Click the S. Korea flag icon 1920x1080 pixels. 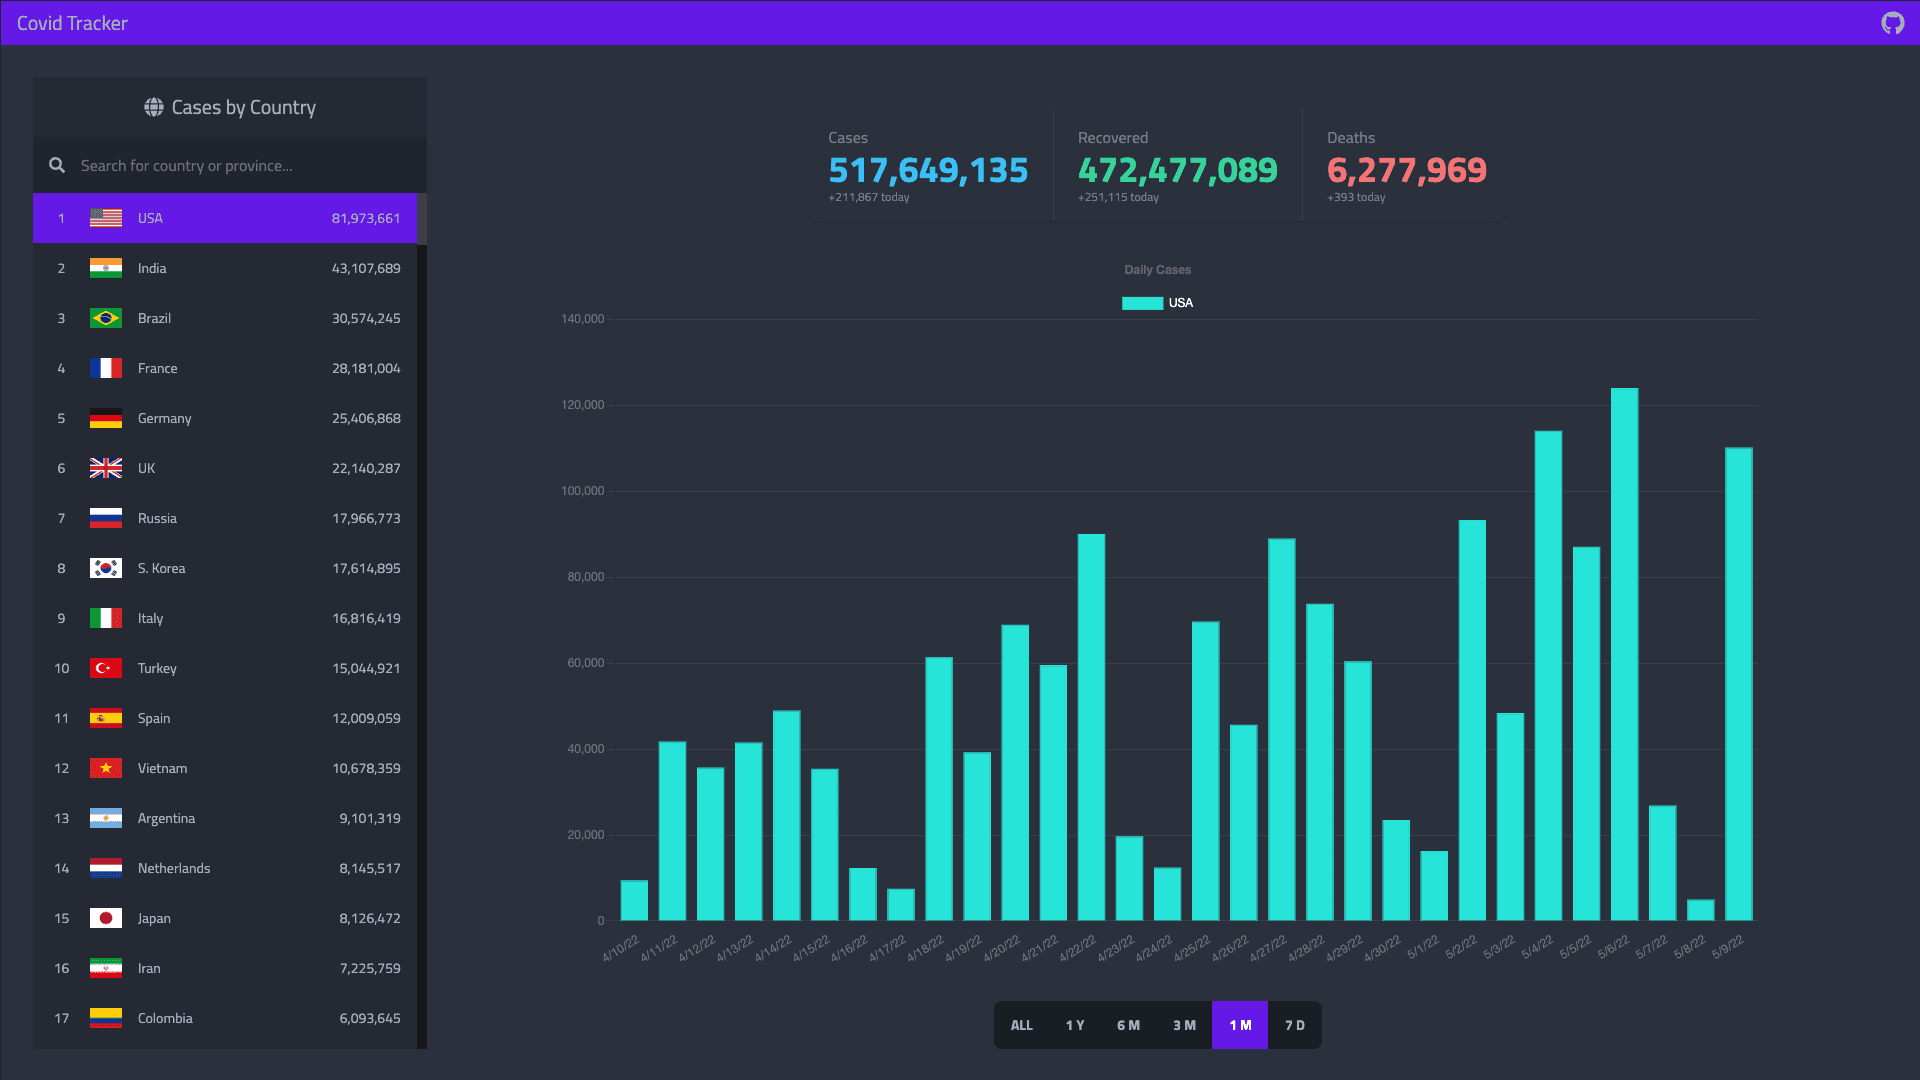point(106,568)
